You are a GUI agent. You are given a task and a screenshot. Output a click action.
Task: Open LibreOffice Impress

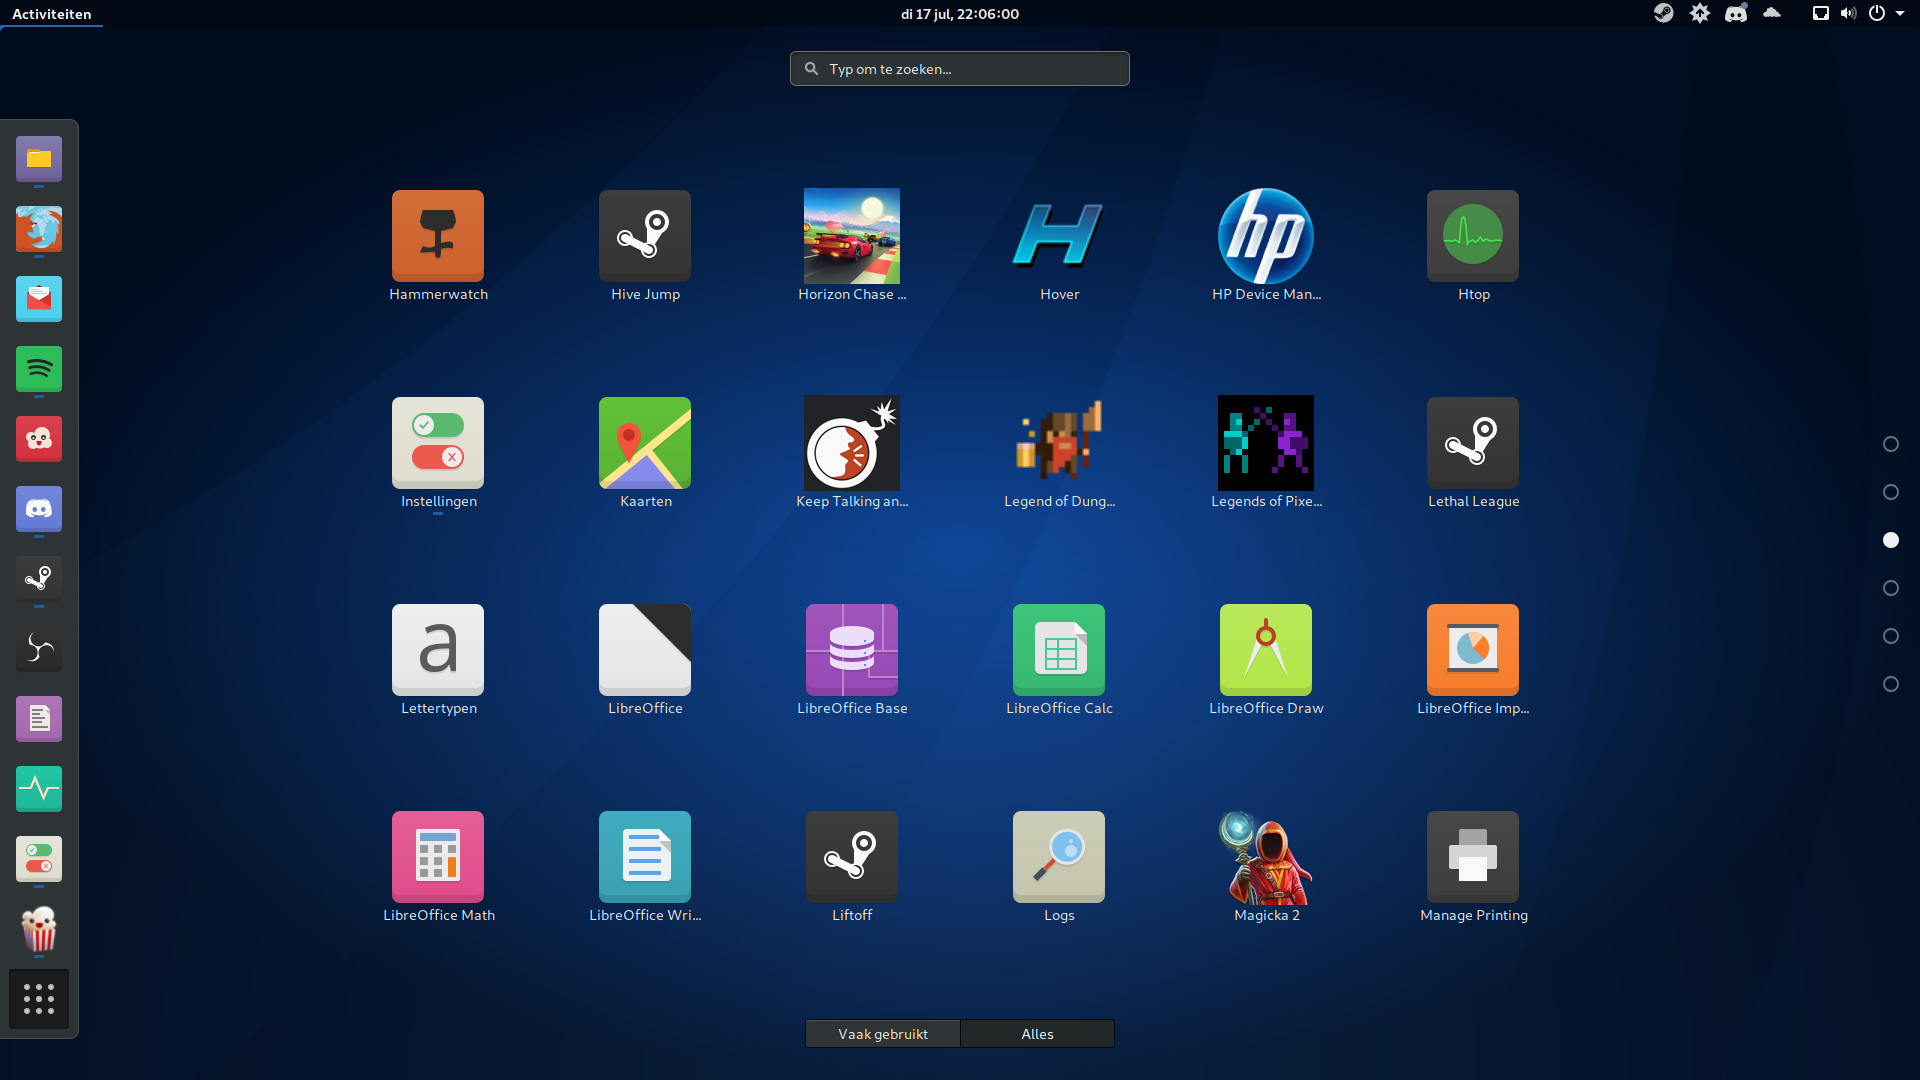(x=1473, y=651)
